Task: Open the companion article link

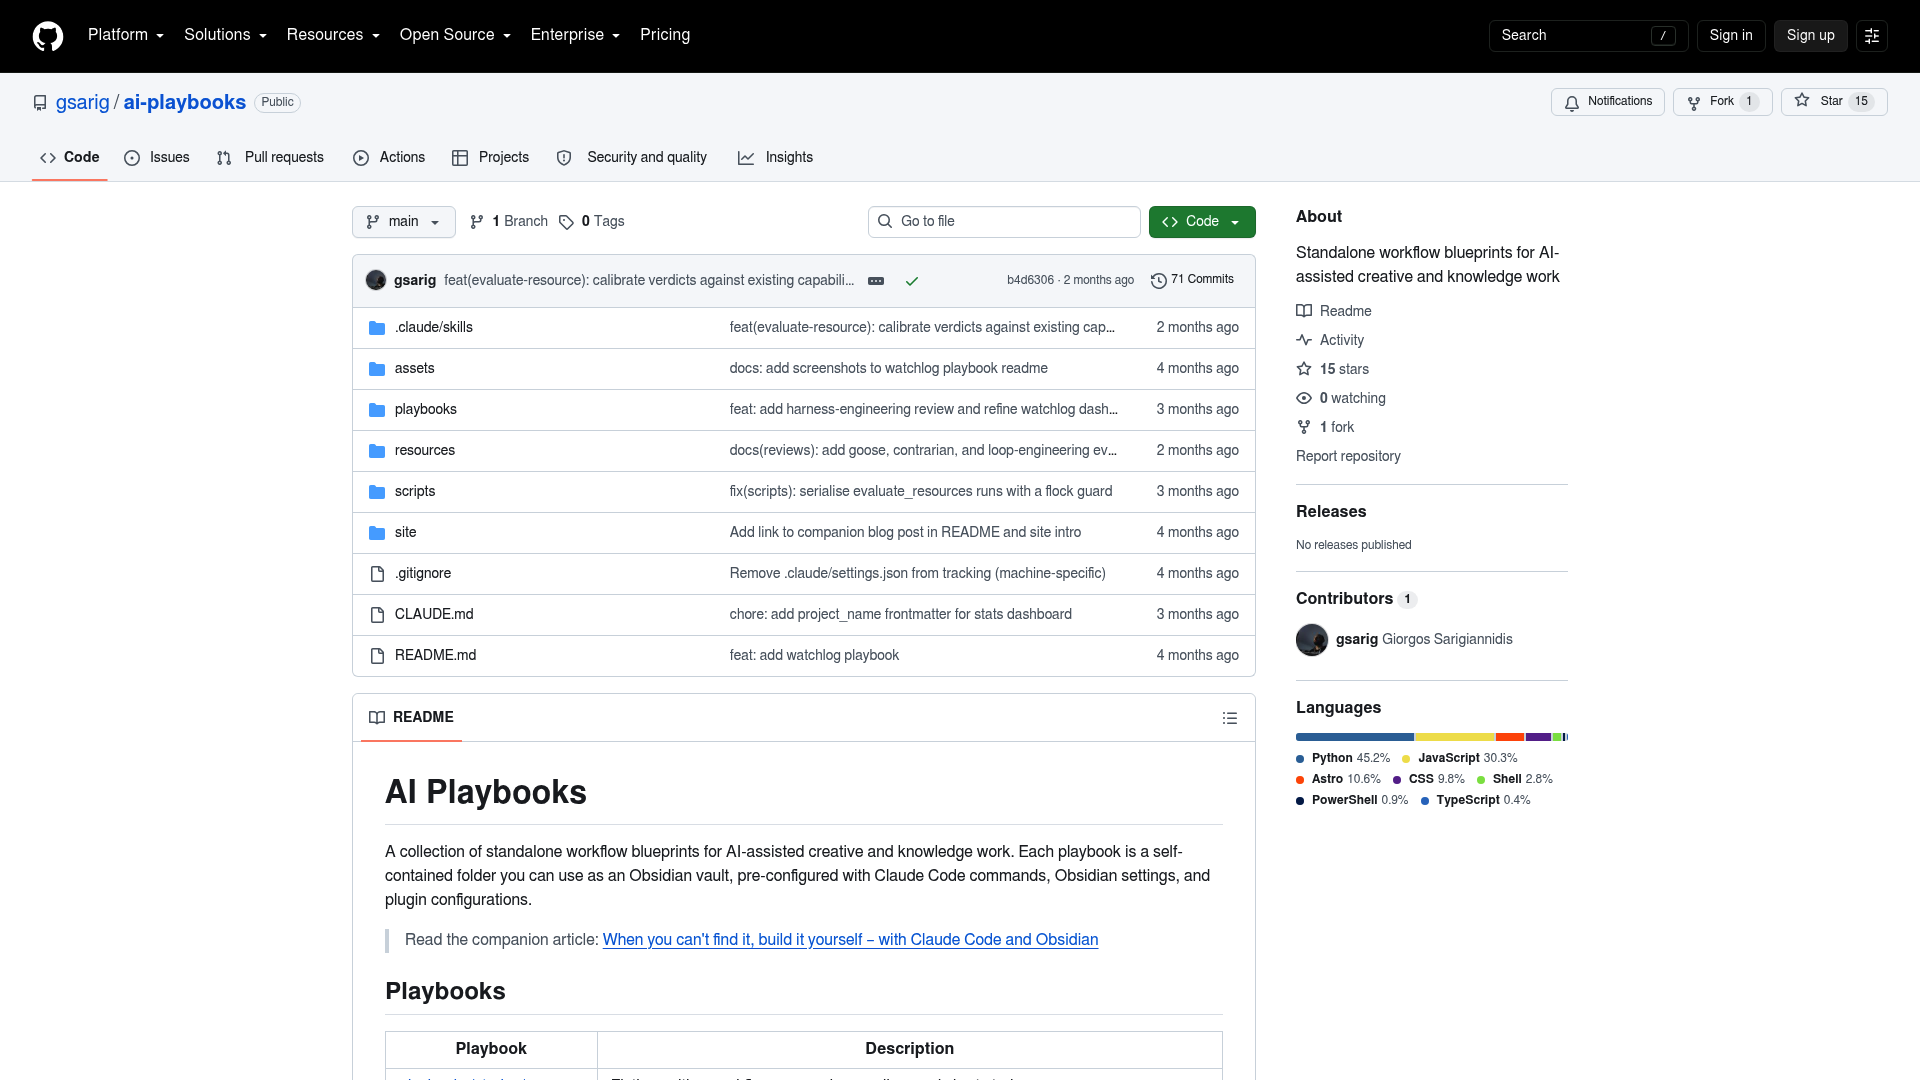Action: point(850,940)
